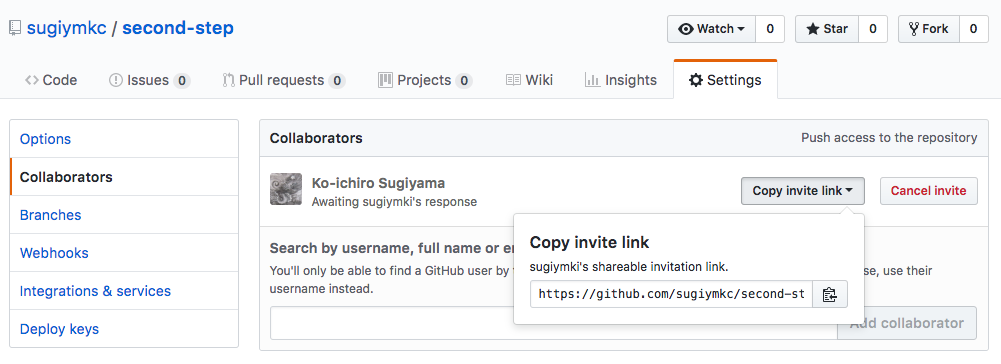Open the Wiki tab

(529, 80)
